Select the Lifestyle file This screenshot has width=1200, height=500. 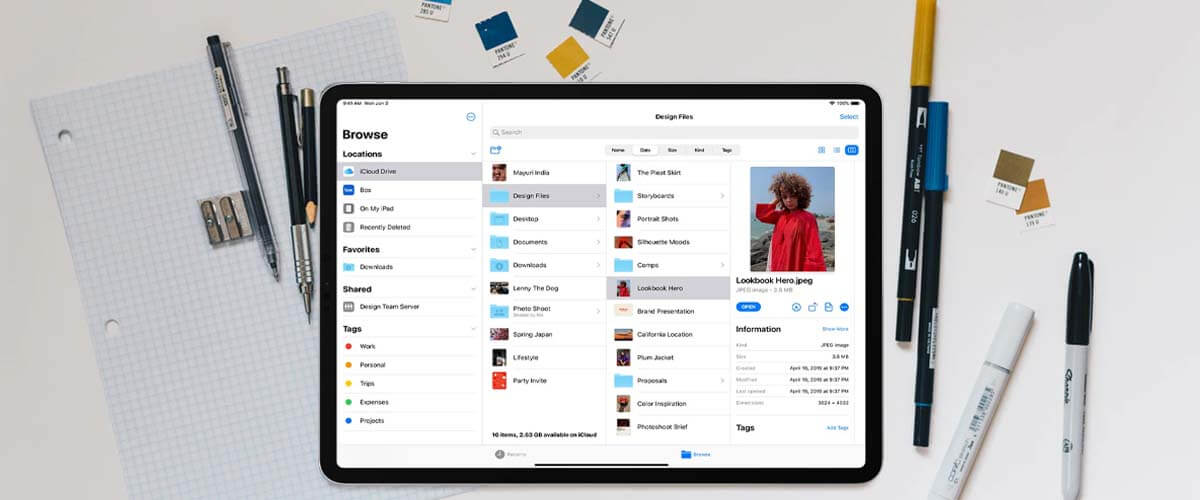[x=544, y=357]
